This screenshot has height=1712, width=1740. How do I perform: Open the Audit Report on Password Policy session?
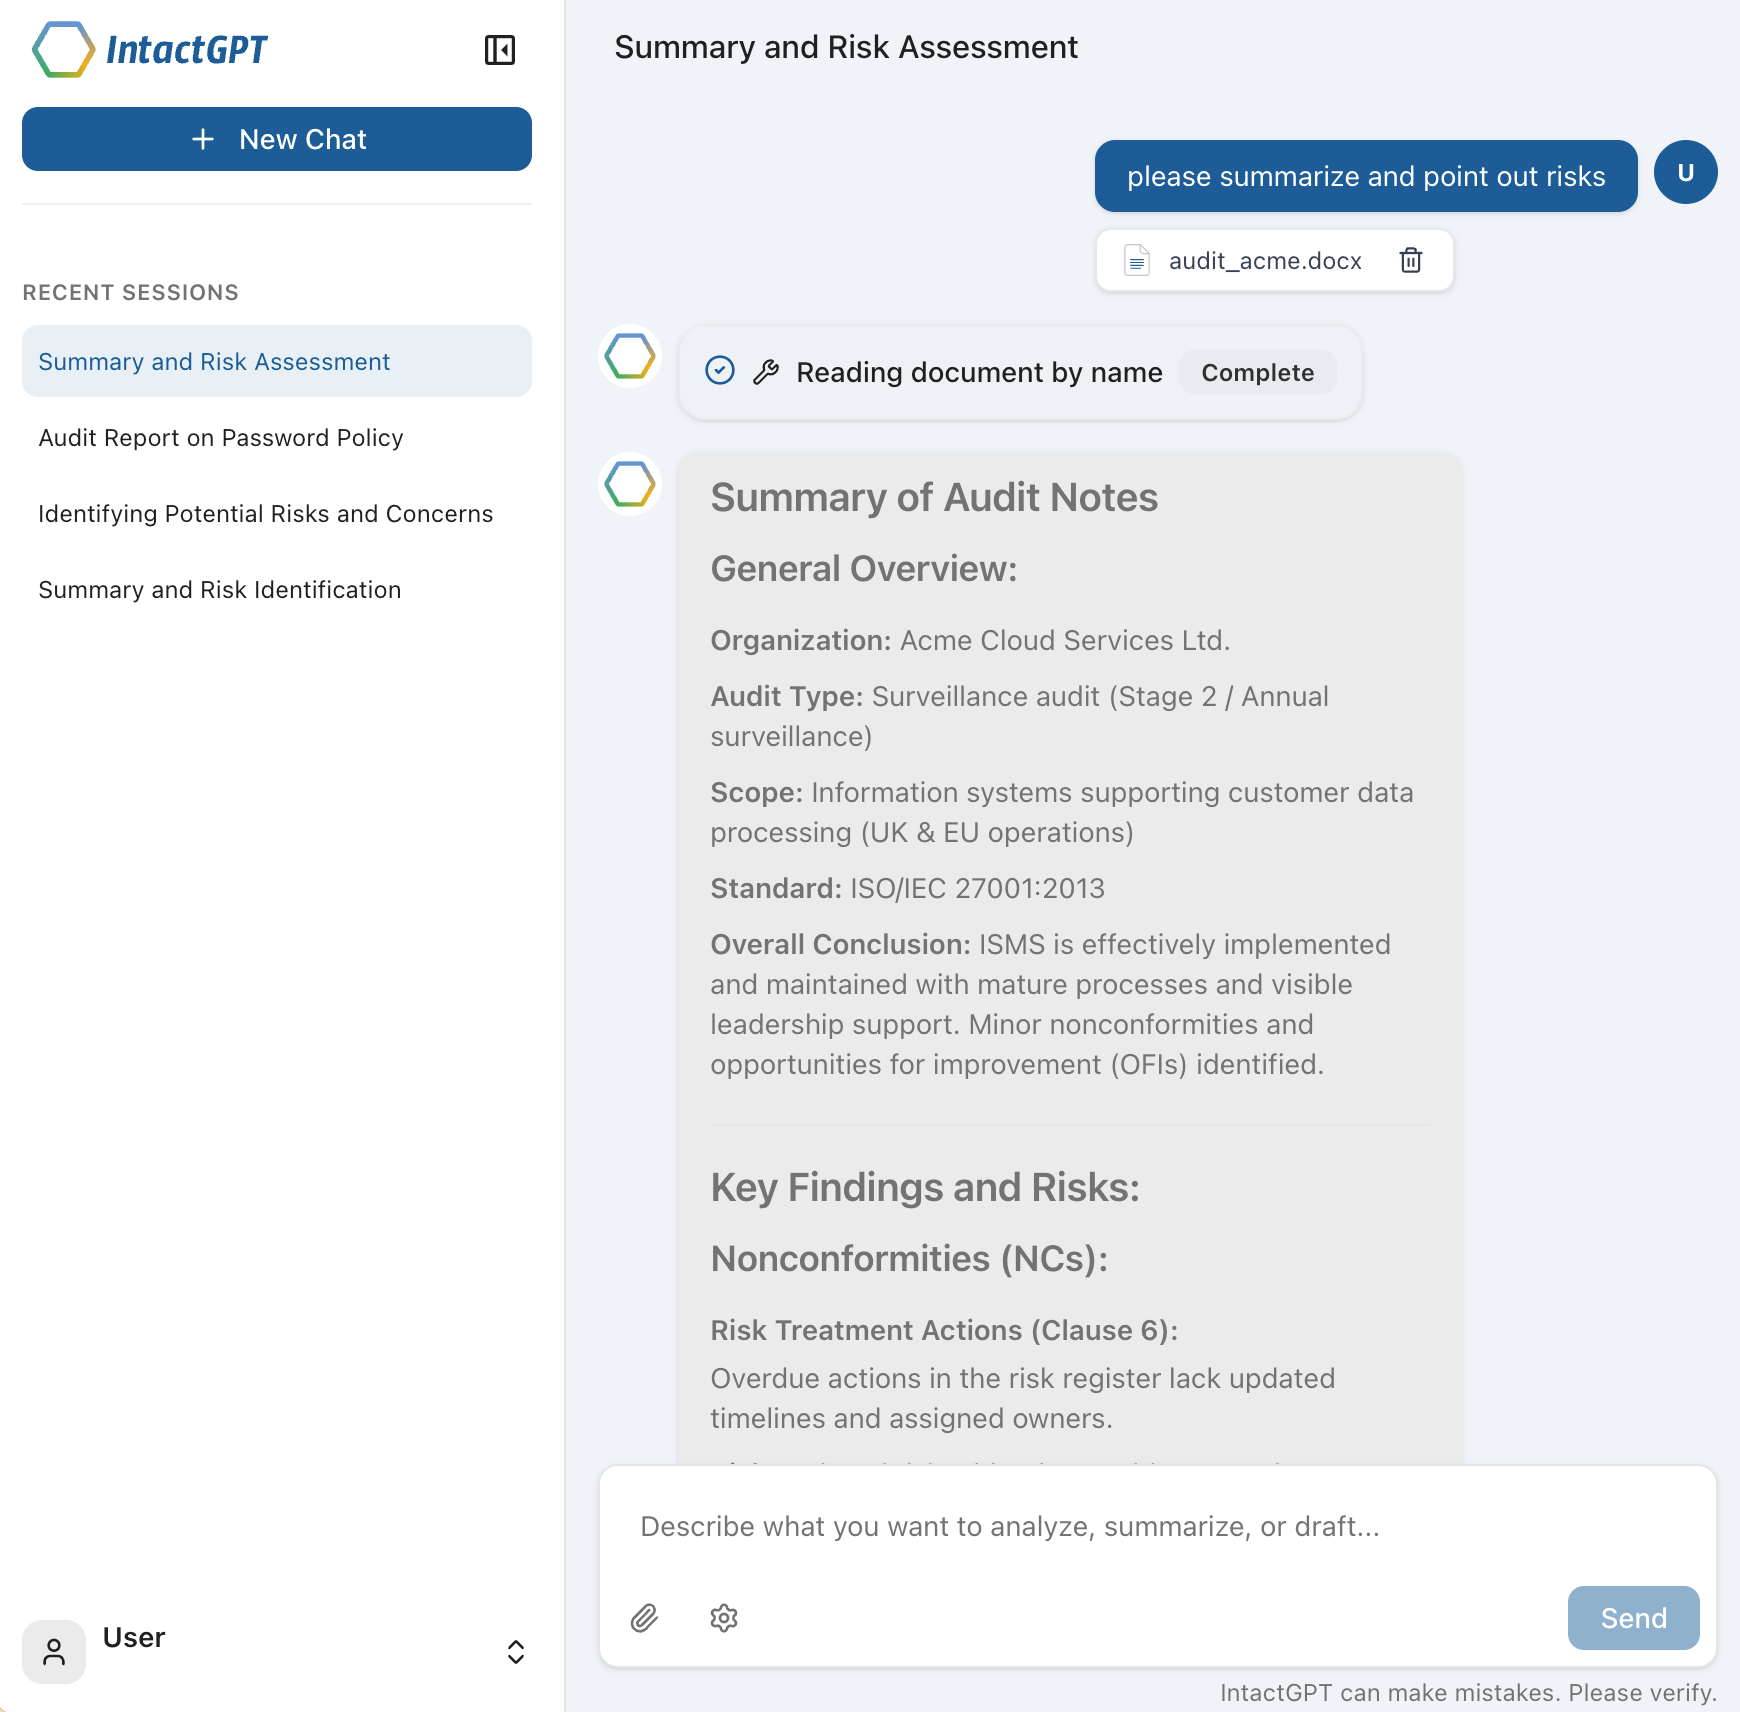pyautogui.click(x=221, y=437)
